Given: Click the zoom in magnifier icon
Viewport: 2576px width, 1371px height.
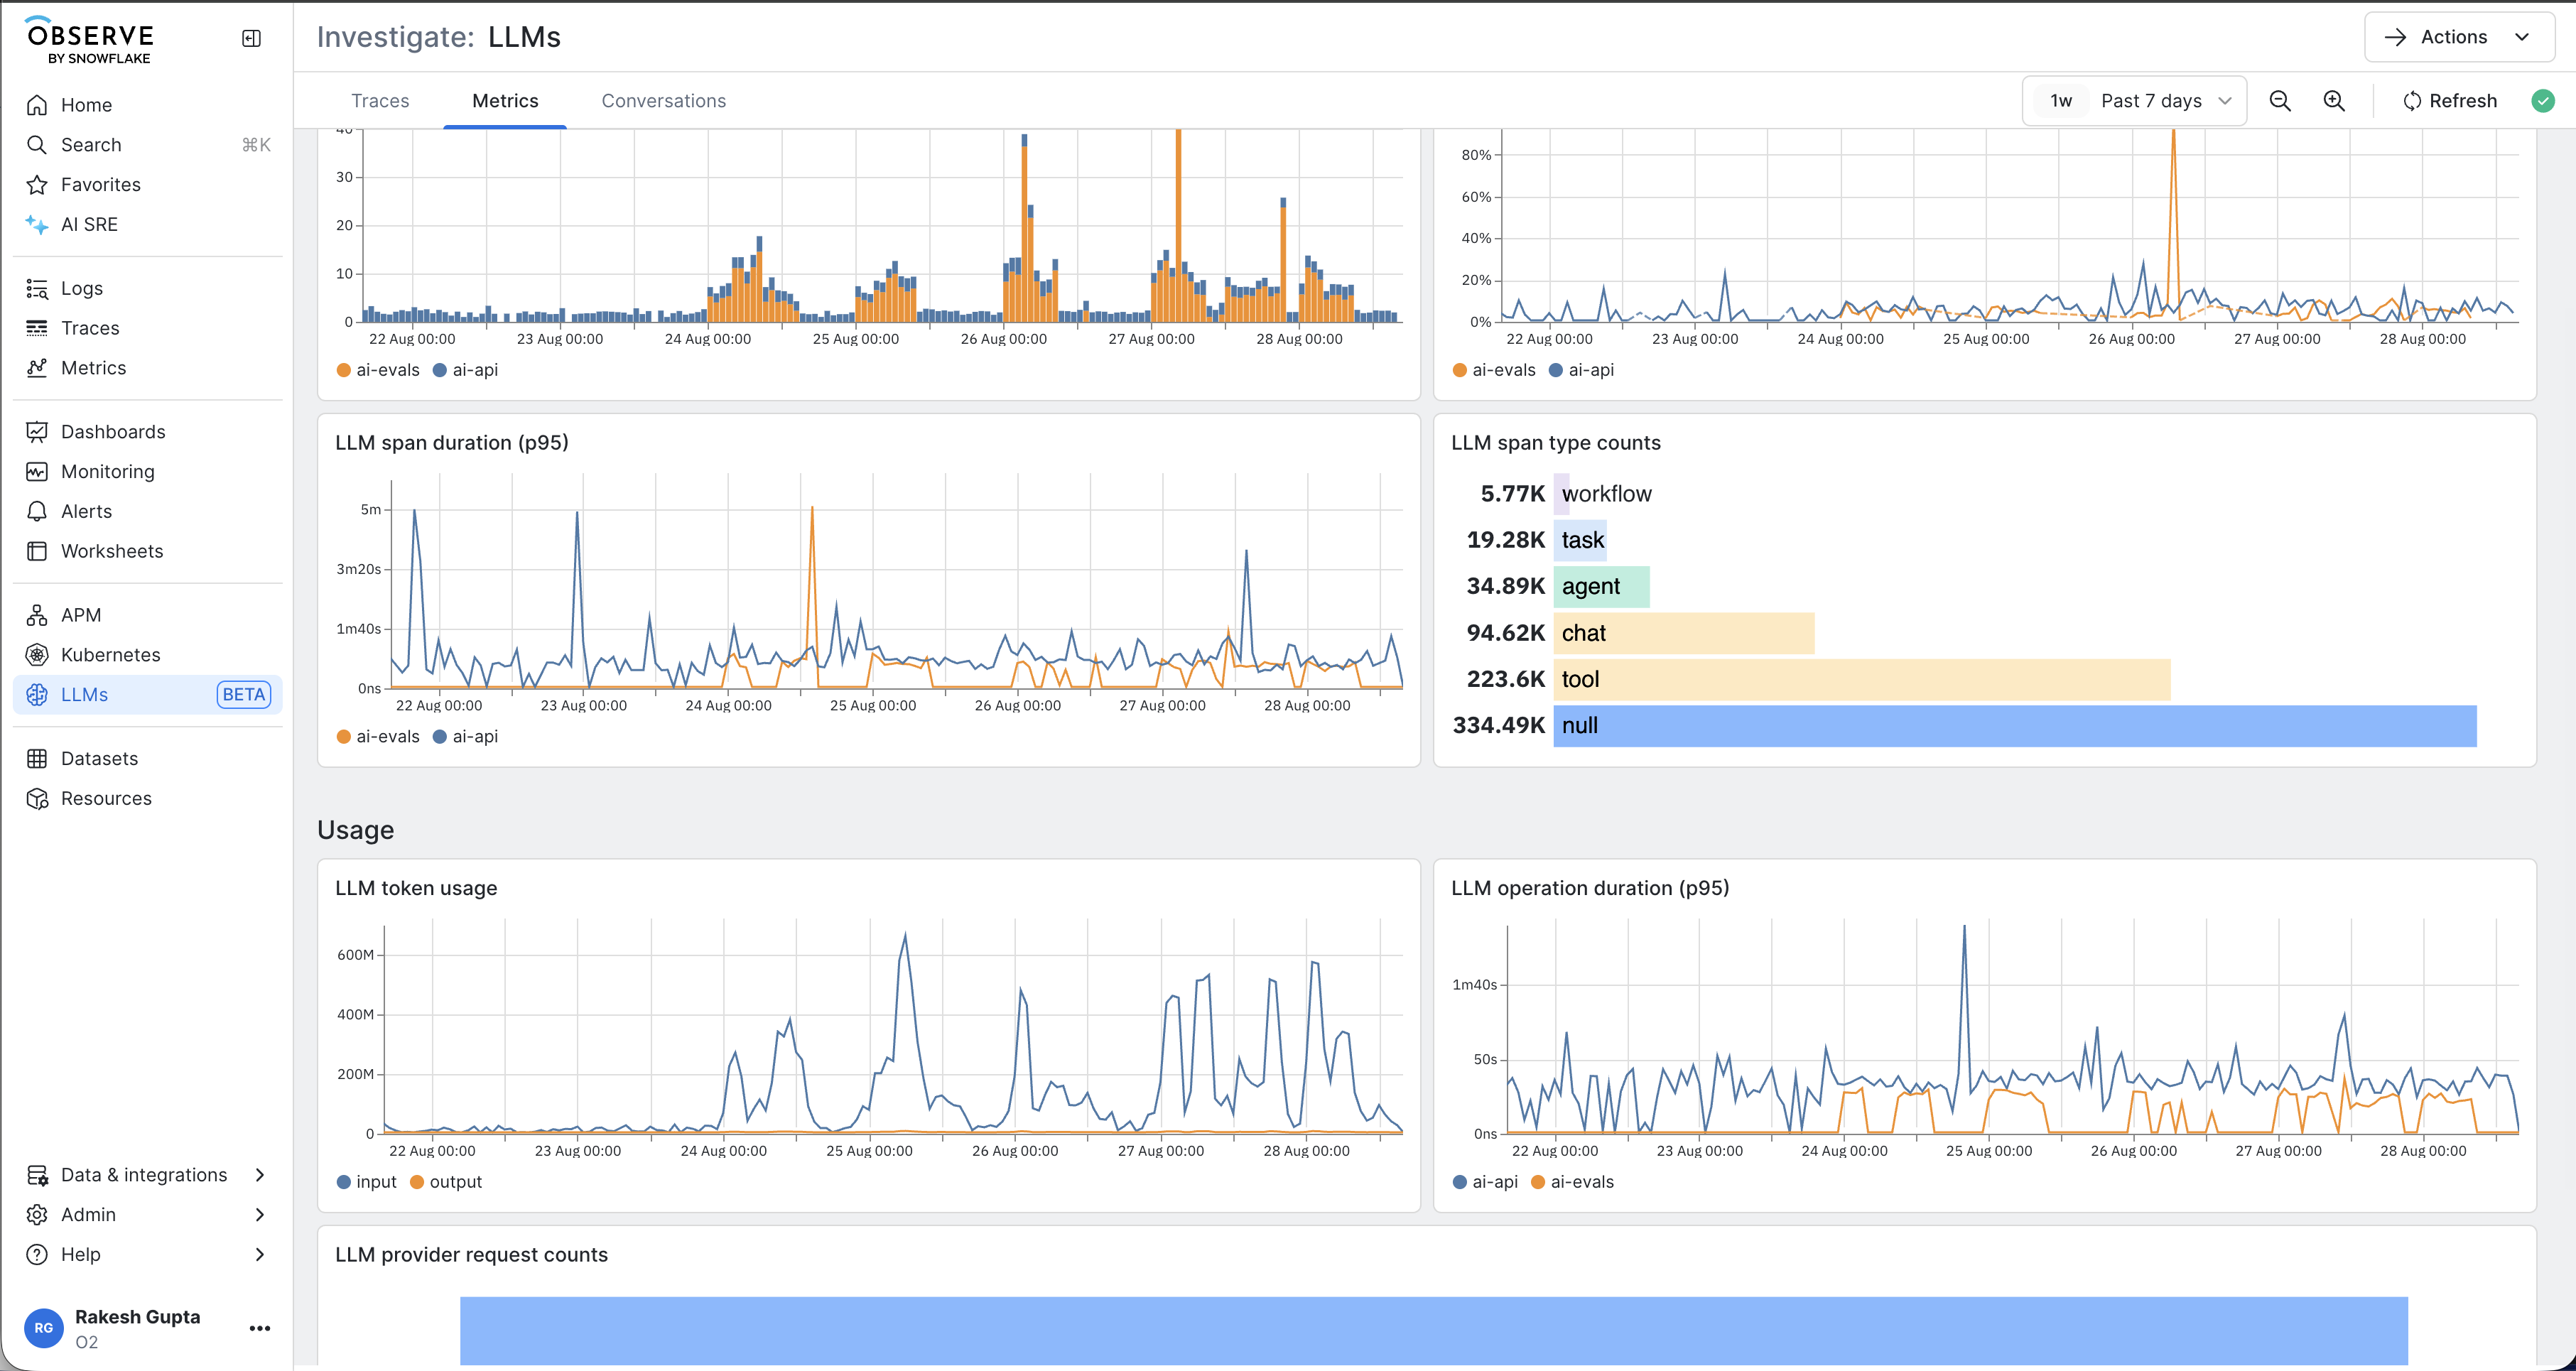Looking at the screenshot, I should click(x=2334, y=101).
